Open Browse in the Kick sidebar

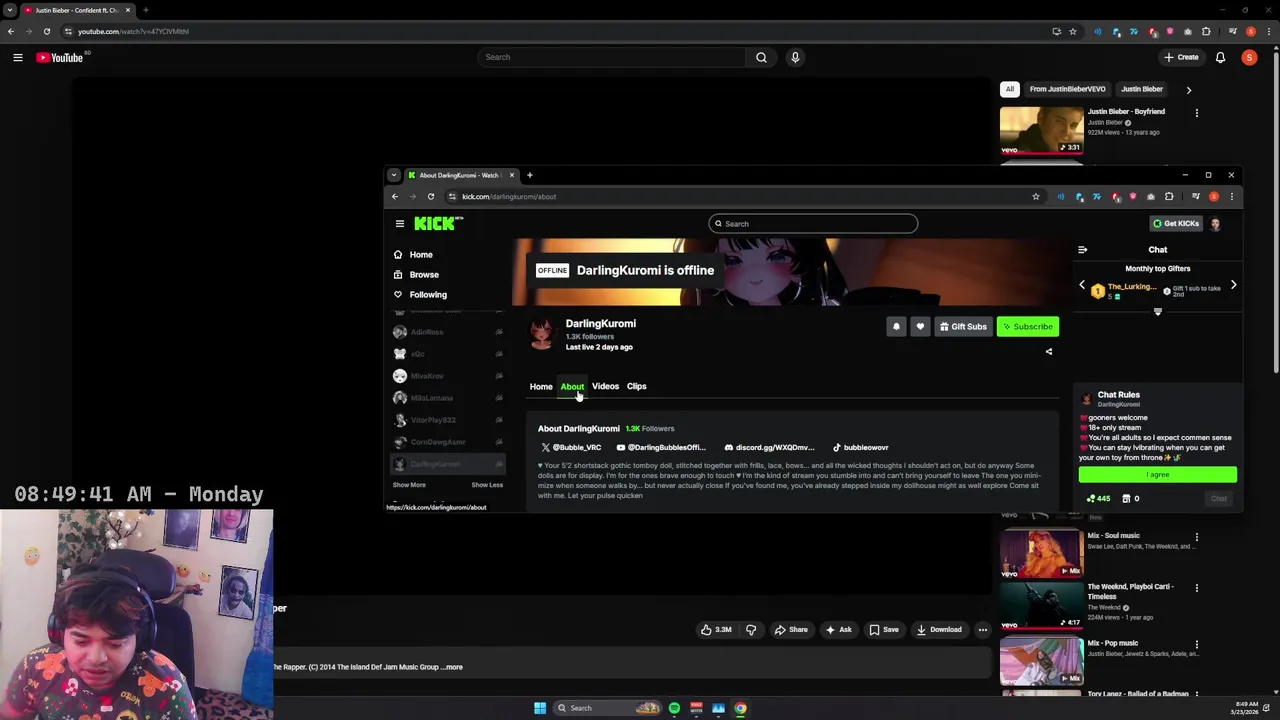424,275
